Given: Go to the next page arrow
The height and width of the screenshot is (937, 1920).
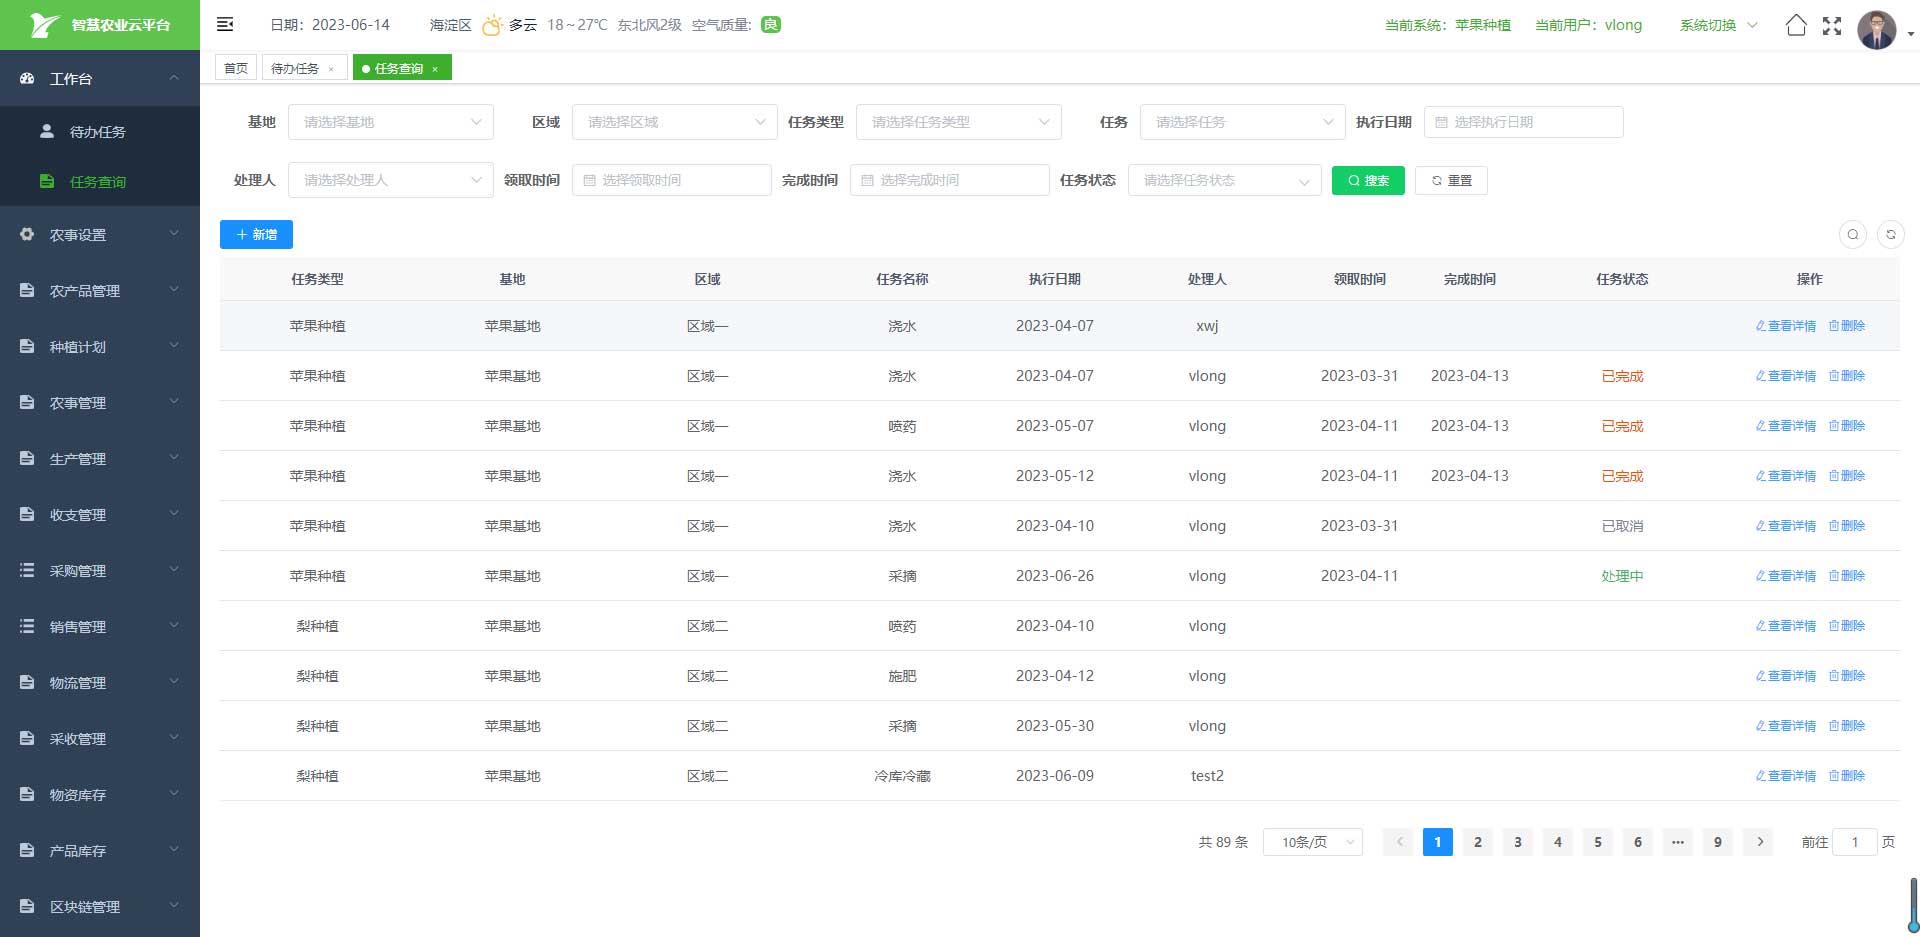Looking at the screenshot, I should tap(1759, 842).
